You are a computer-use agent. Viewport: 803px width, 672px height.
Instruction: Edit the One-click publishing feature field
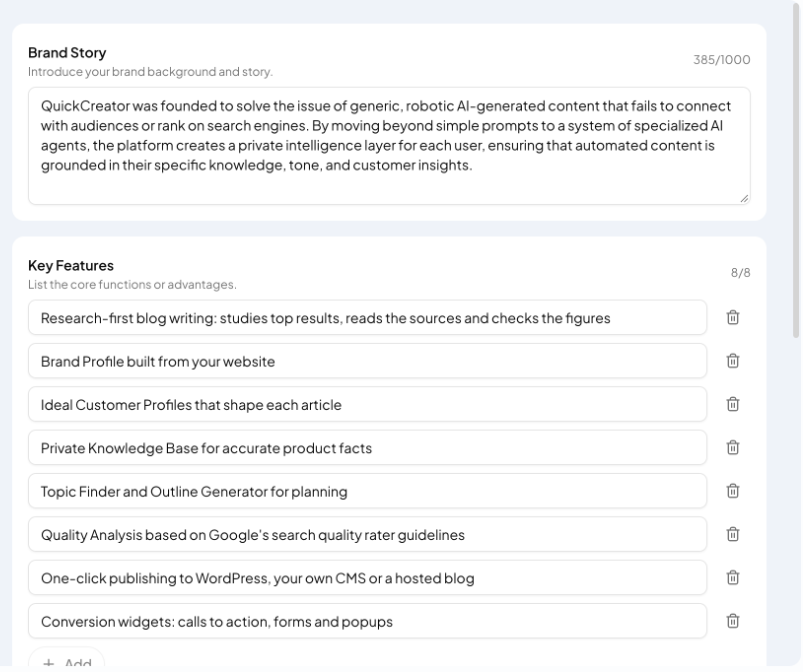[368, 578]
